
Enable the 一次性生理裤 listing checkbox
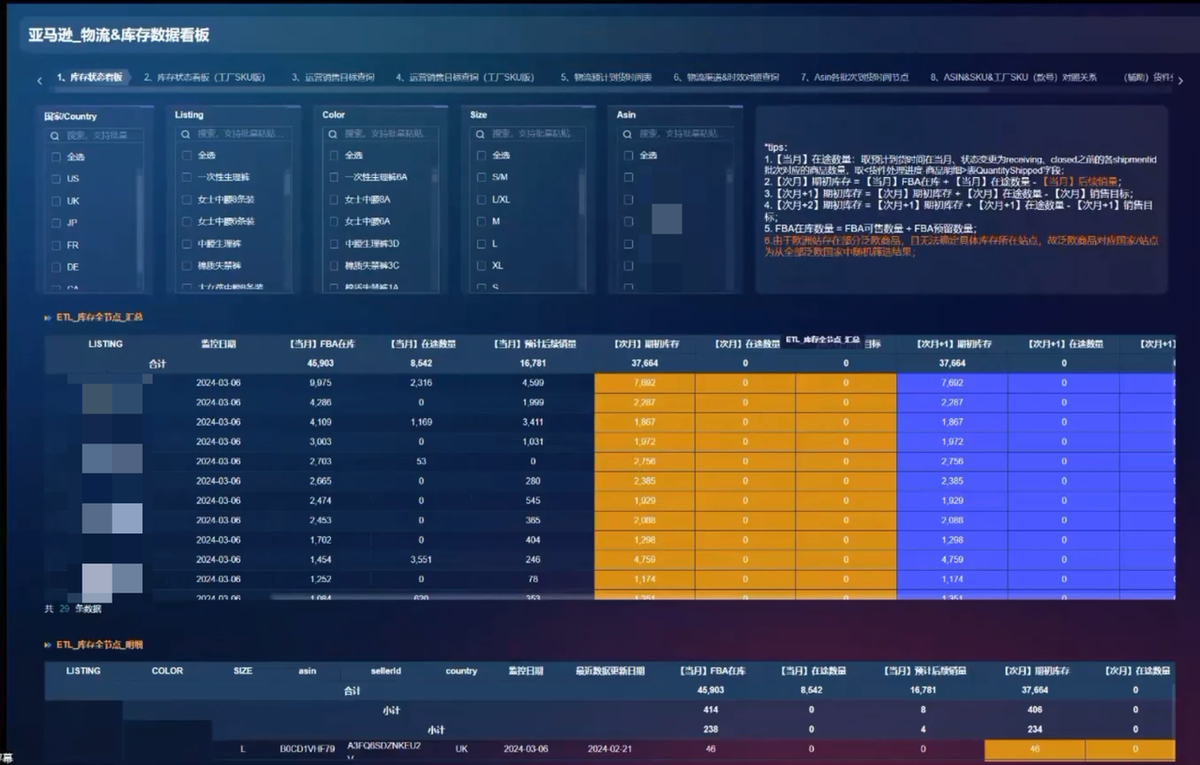tap(187, 177)
